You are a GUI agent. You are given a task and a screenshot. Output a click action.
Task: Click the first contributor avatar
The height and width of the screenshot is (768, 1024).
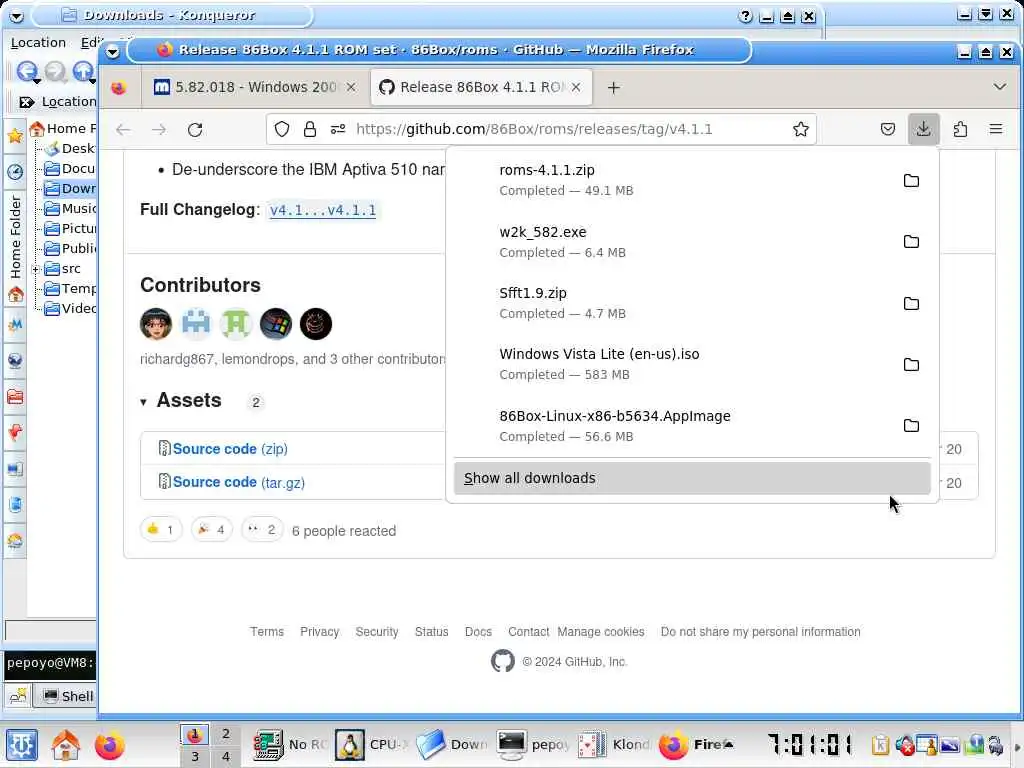(x=156, y=324)
